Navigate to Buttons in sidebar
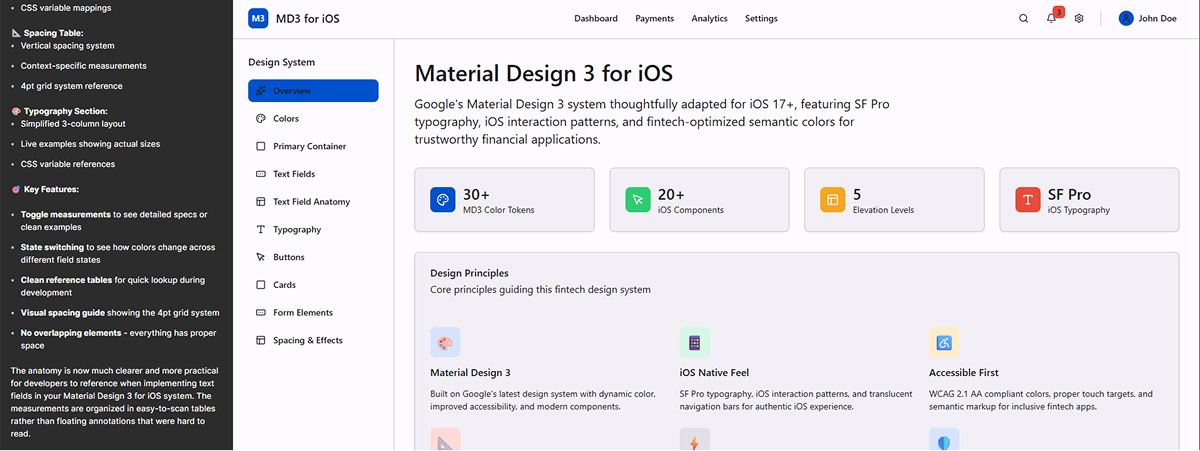The image size is (1200, 451). coord(289,257)
